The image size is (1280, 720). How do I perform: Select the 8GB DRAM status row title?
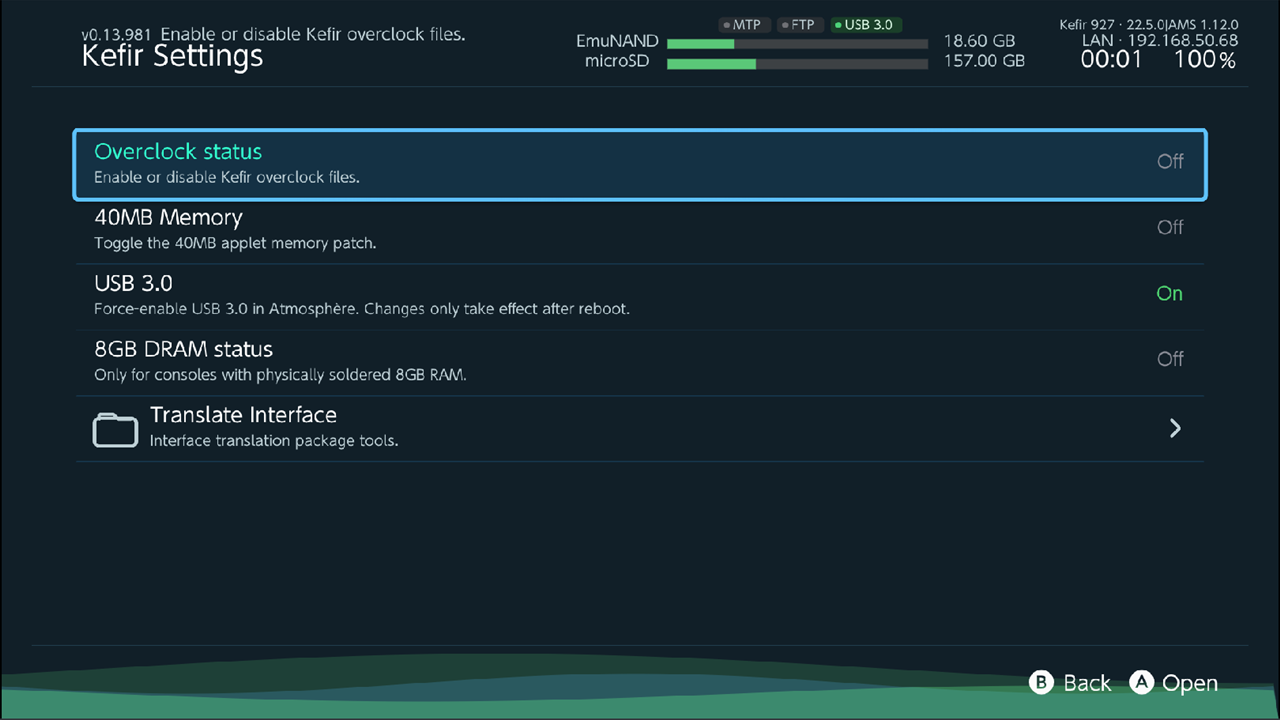183,350
